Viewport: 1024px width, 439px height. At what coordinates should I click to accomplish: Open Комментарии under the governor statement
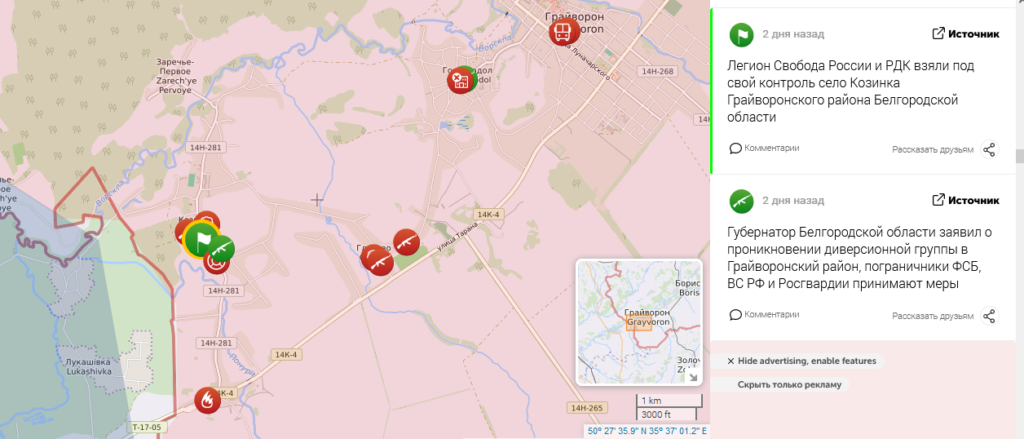coord(764,315)
